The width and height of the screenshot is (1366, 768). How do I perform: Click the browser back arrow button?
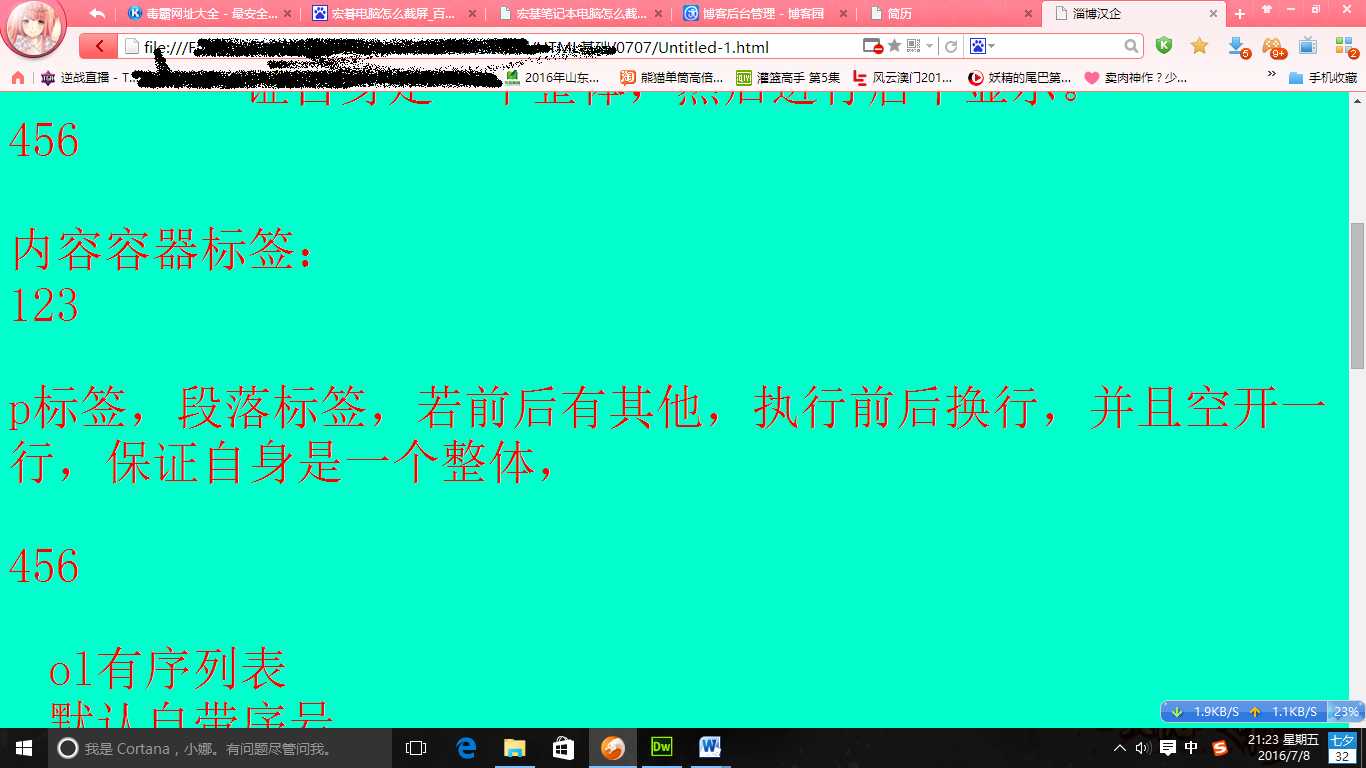(98, 46)
